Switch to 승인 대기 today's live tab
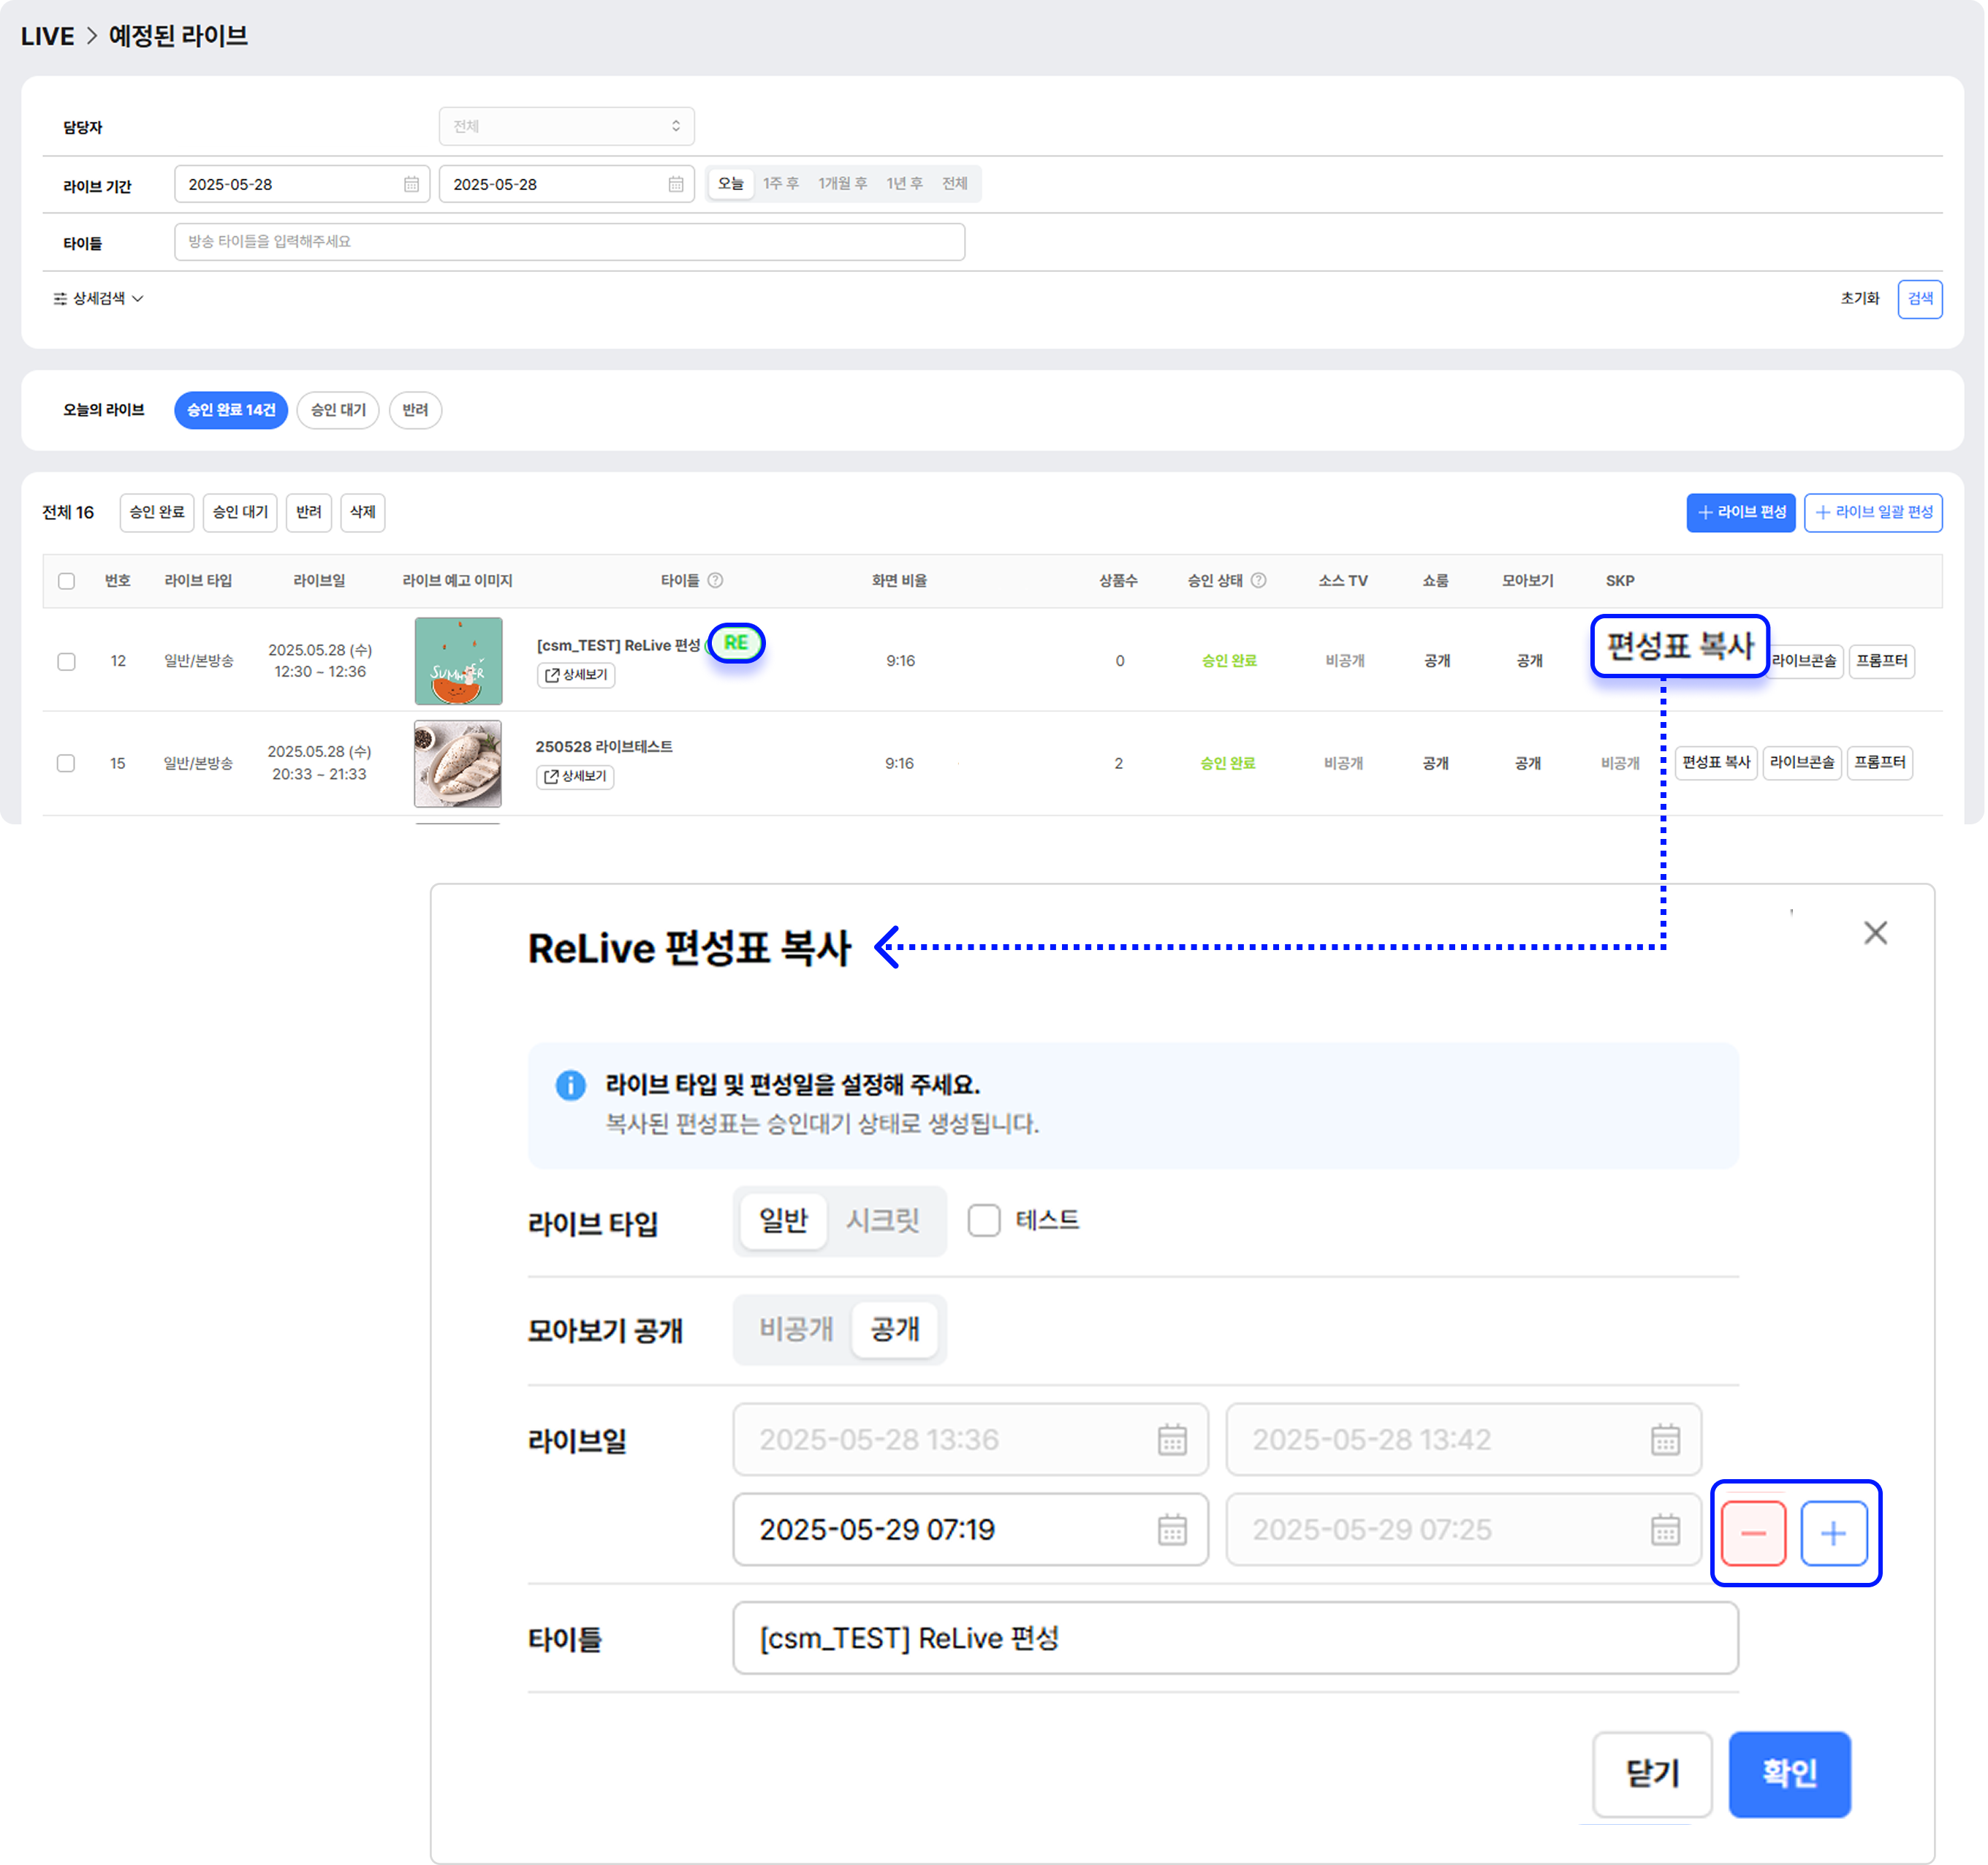This screenshot has height=1865, width=1988. coord(338,410)
